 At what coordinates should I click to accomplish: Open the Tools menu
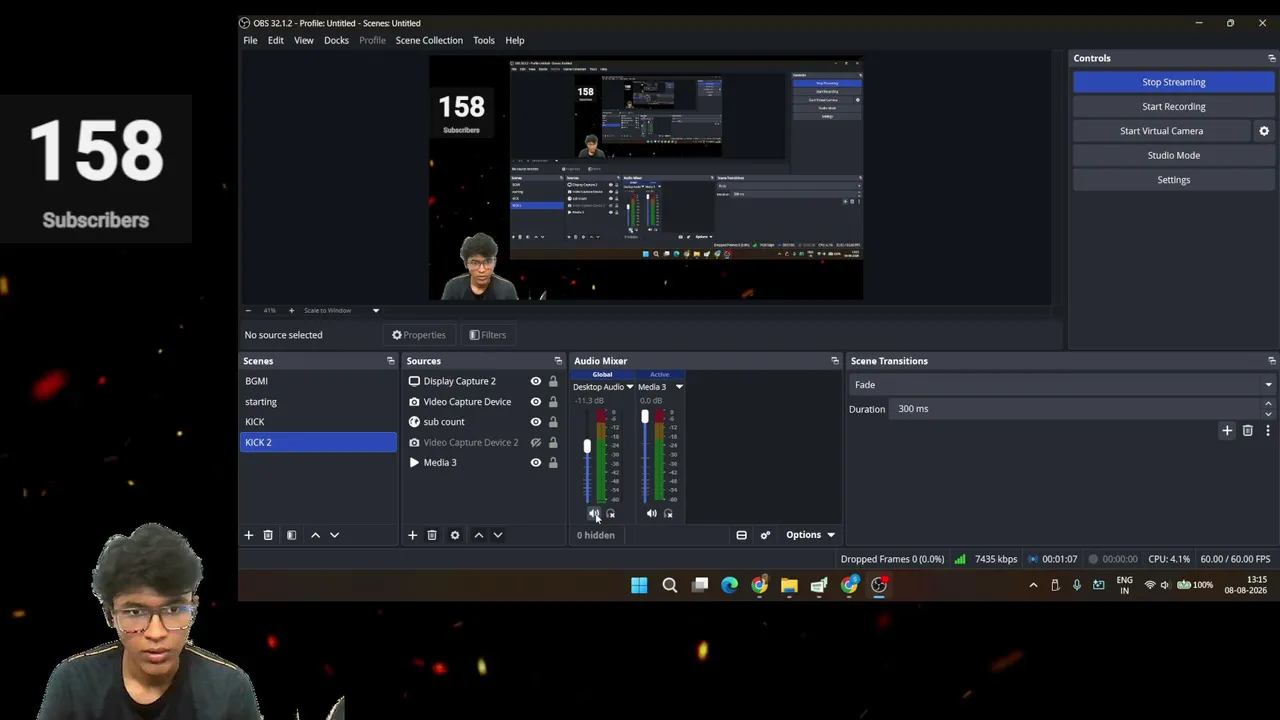tap(484, 40)
